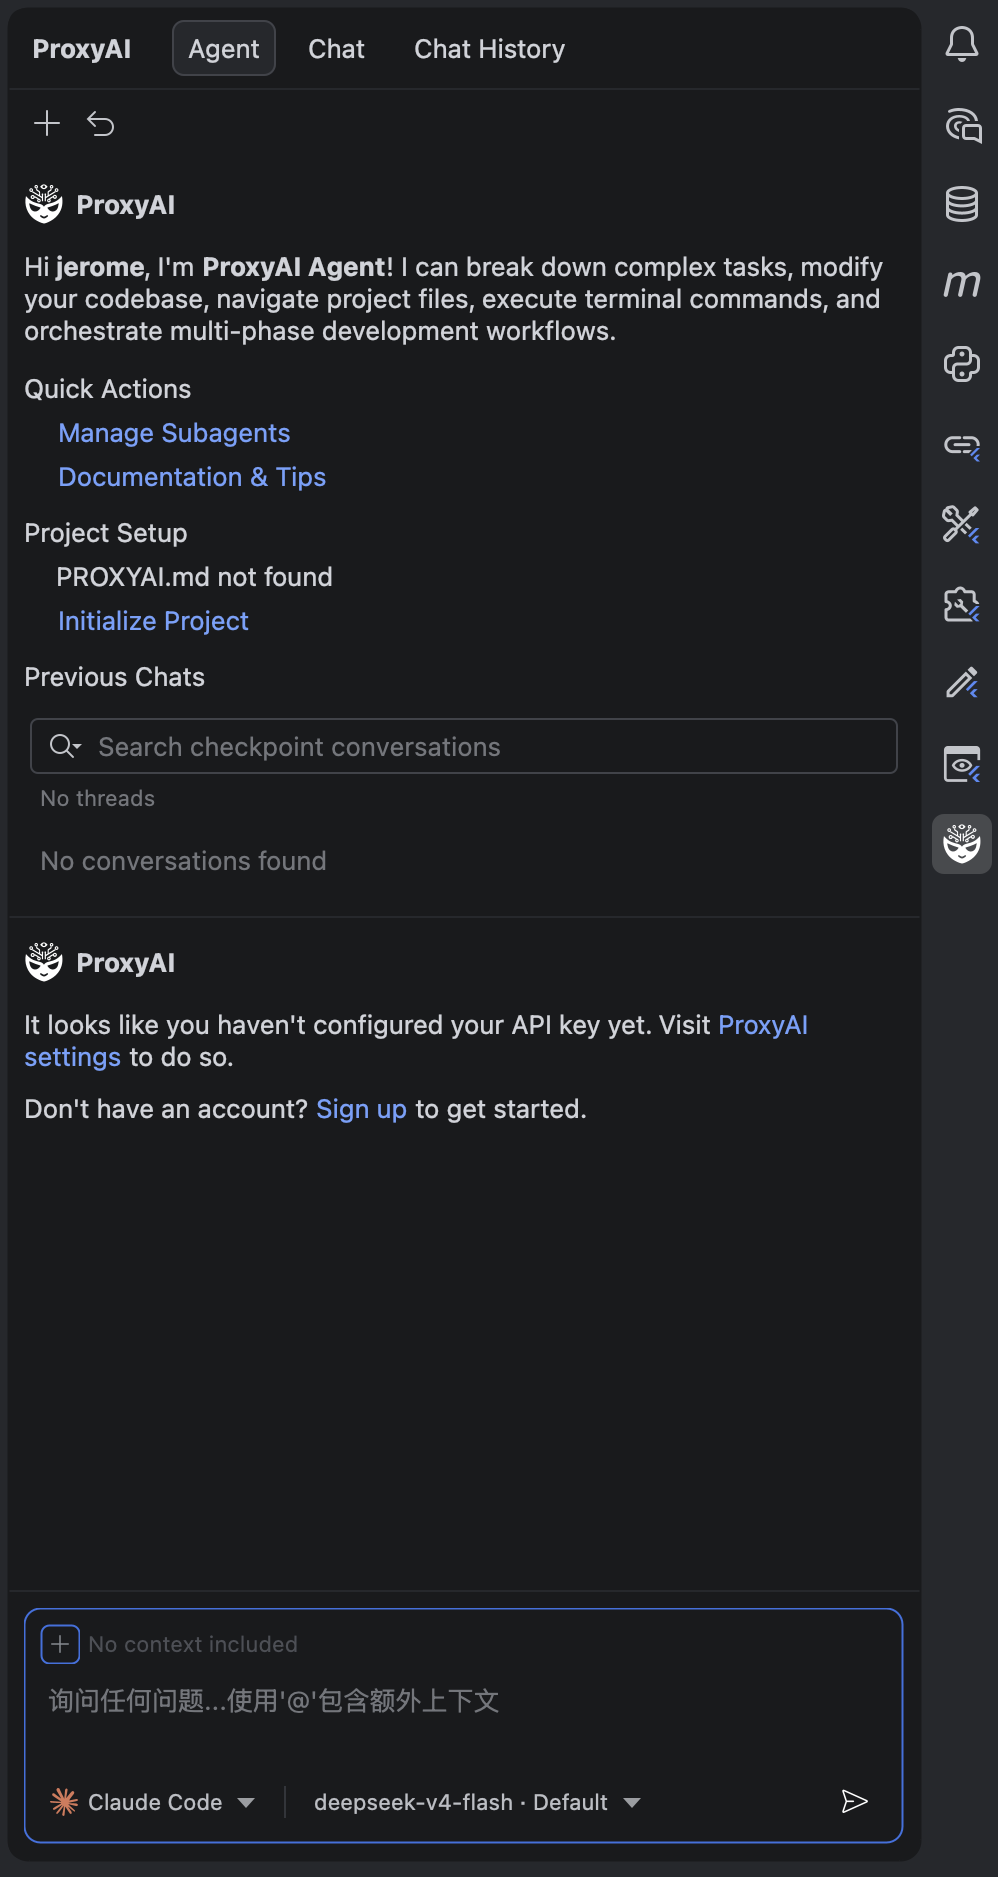
Task: Click the Quick Actions heading
Action: click(x=108, y=389)
